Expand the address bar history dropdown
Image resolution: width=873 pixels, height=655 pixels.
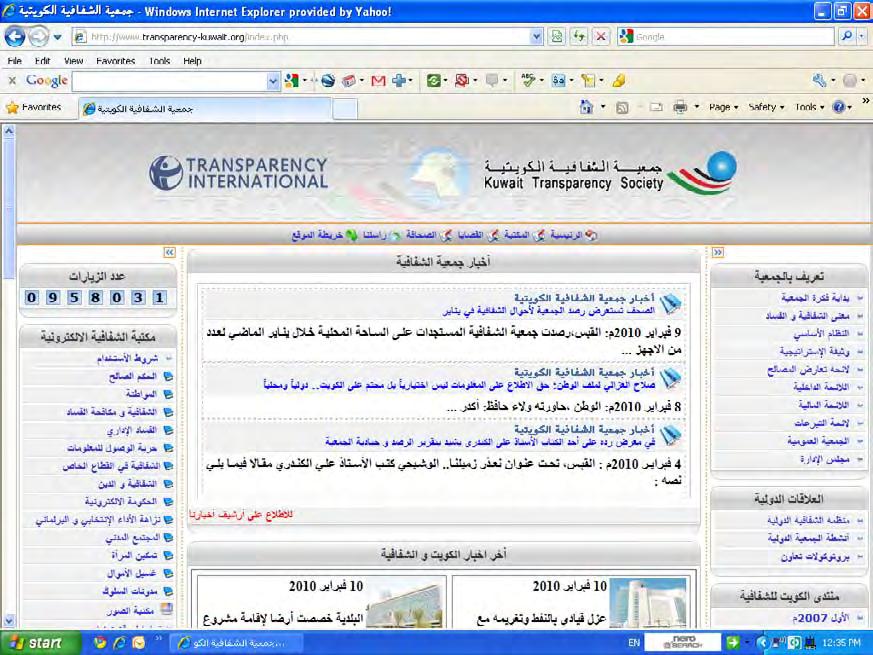click(x=536, y=37)
